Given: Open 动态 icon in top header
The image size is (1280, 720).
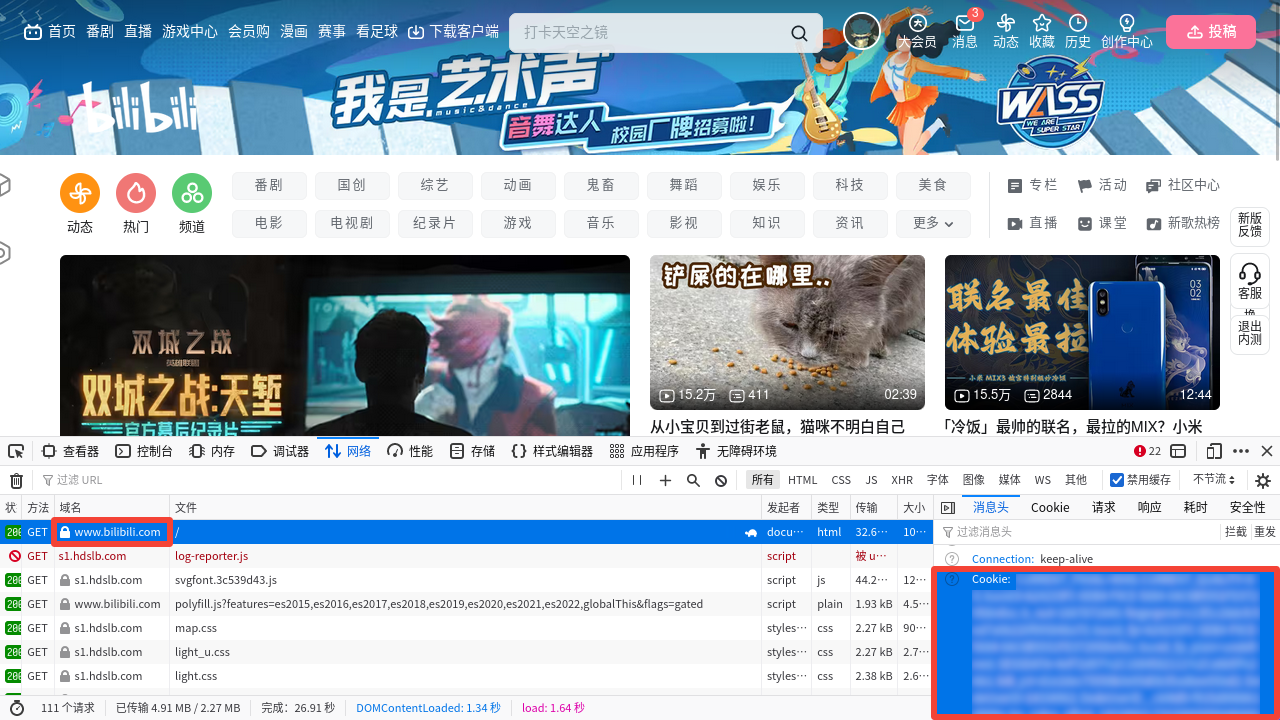Looking at the screenshot, I should click(1006, 31).
